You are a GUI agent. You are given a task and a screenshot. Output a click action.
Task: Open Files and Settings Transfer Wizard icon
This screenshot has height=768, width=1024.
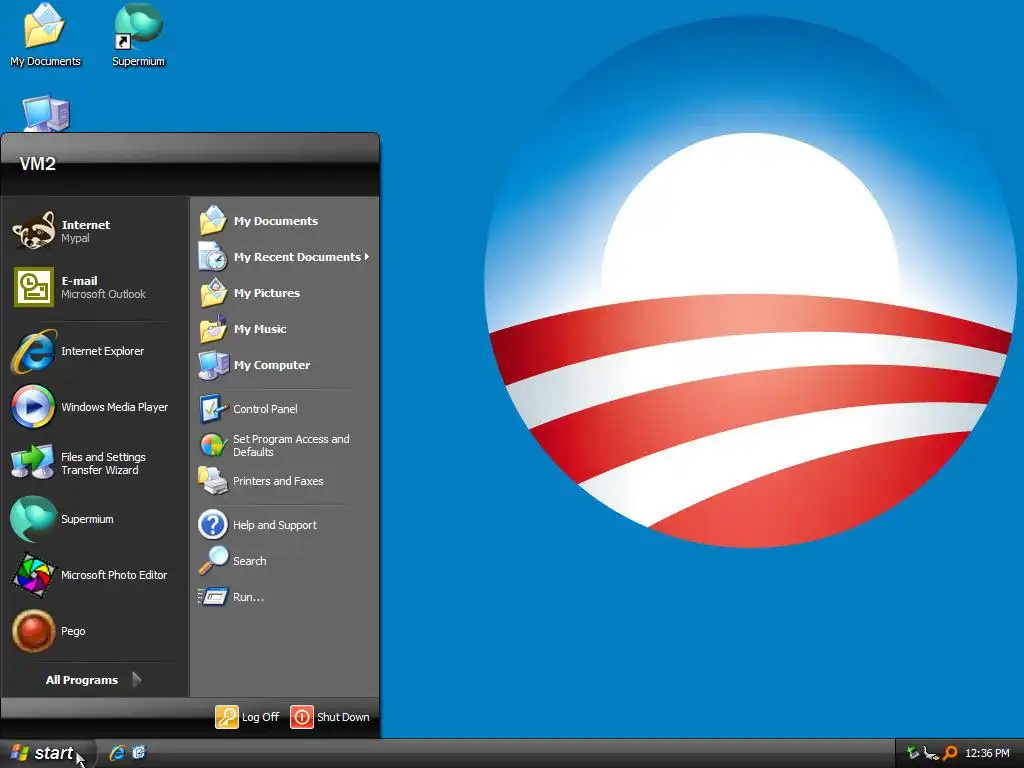coord(33,462)
